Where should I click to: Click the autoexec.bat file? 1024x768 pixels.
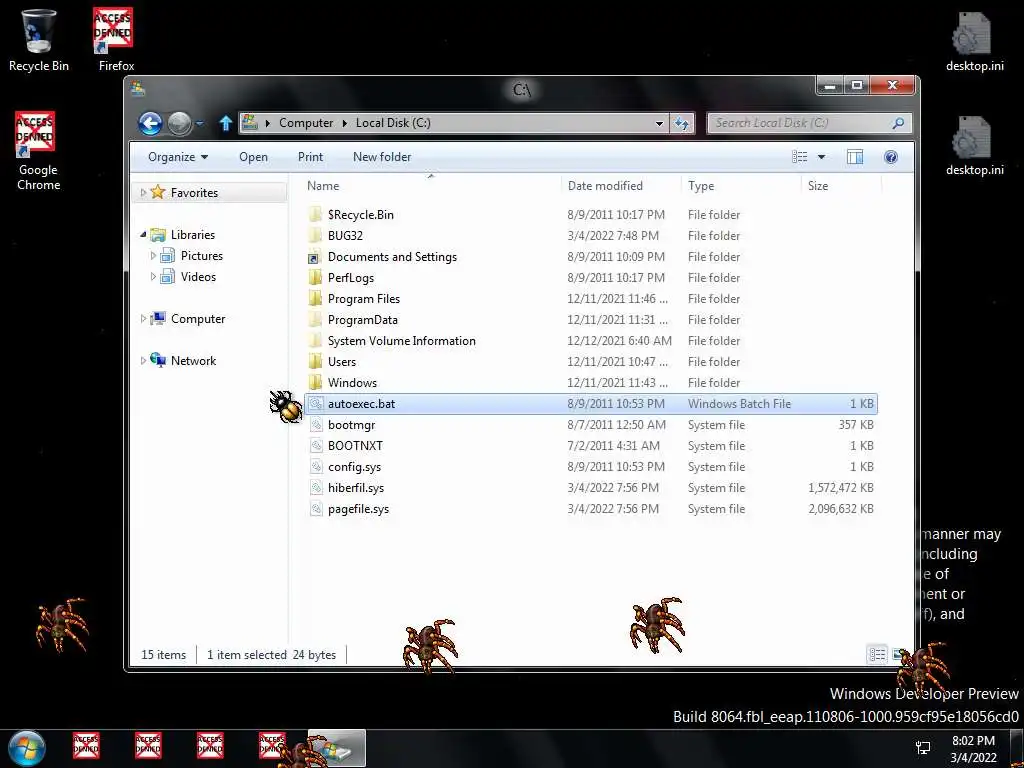click(x=591, y=404)
